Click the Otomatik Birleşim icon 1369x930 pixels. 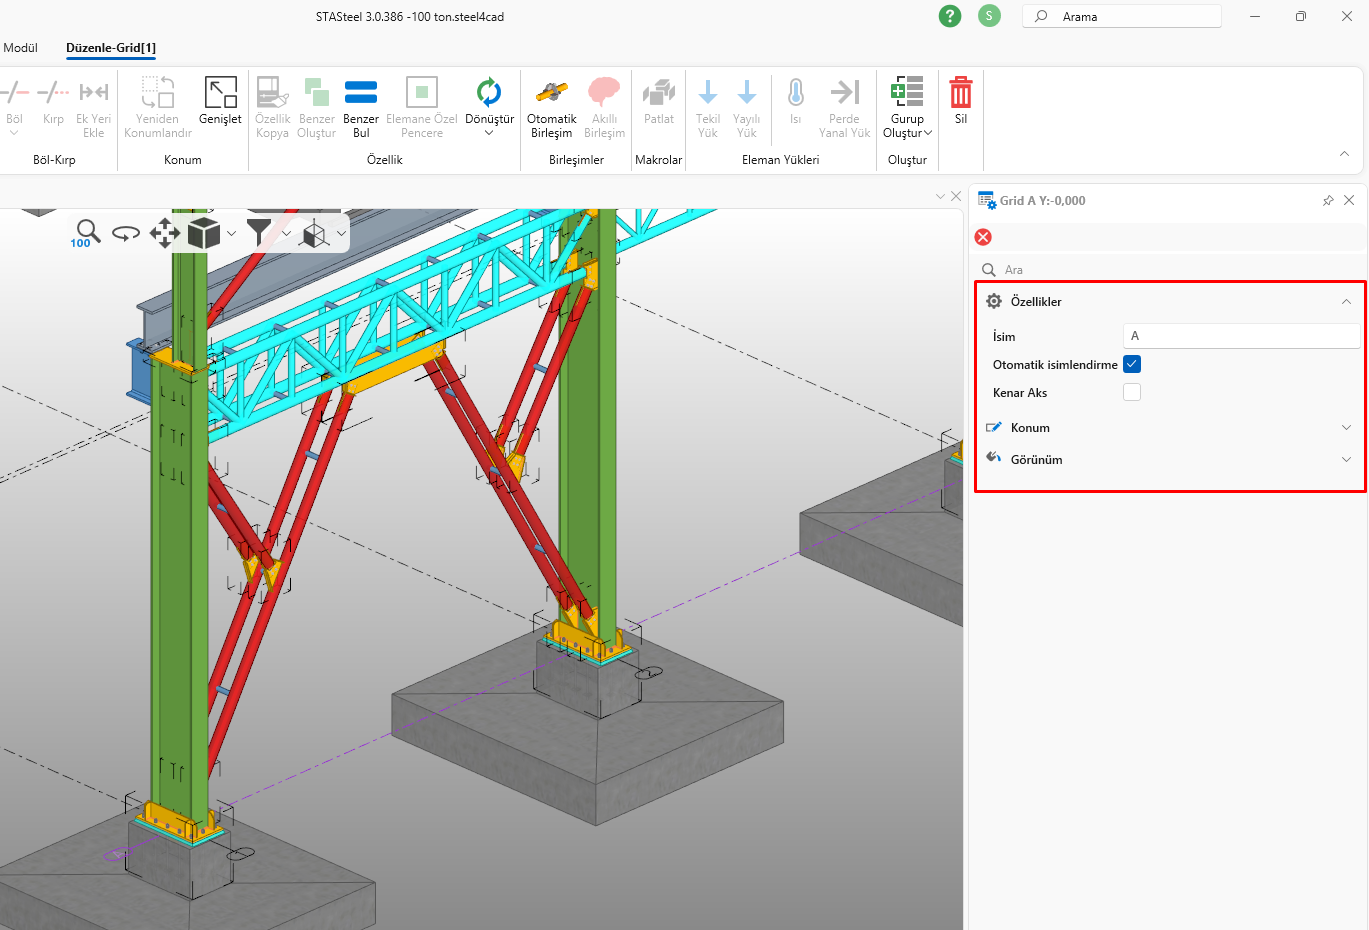coord(551,94)
